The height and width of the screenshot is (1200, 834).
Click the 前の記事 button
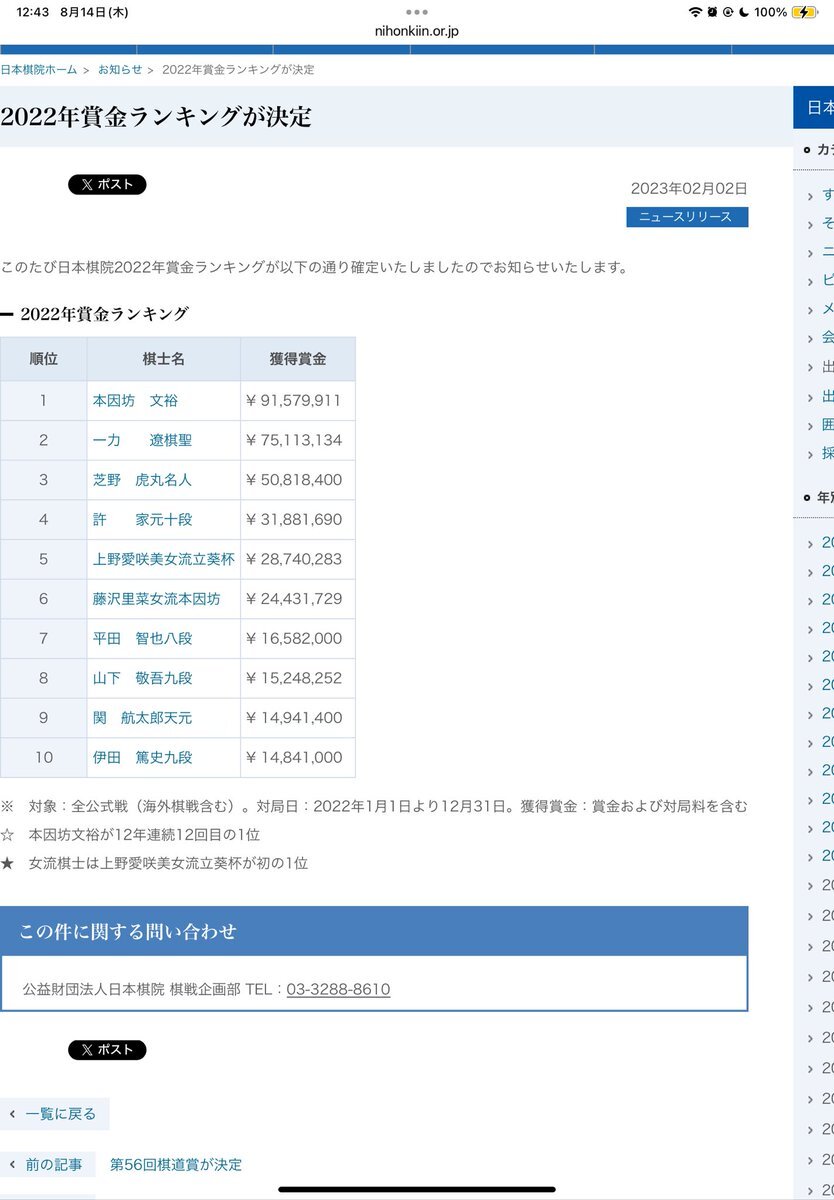click(47, 1165)
